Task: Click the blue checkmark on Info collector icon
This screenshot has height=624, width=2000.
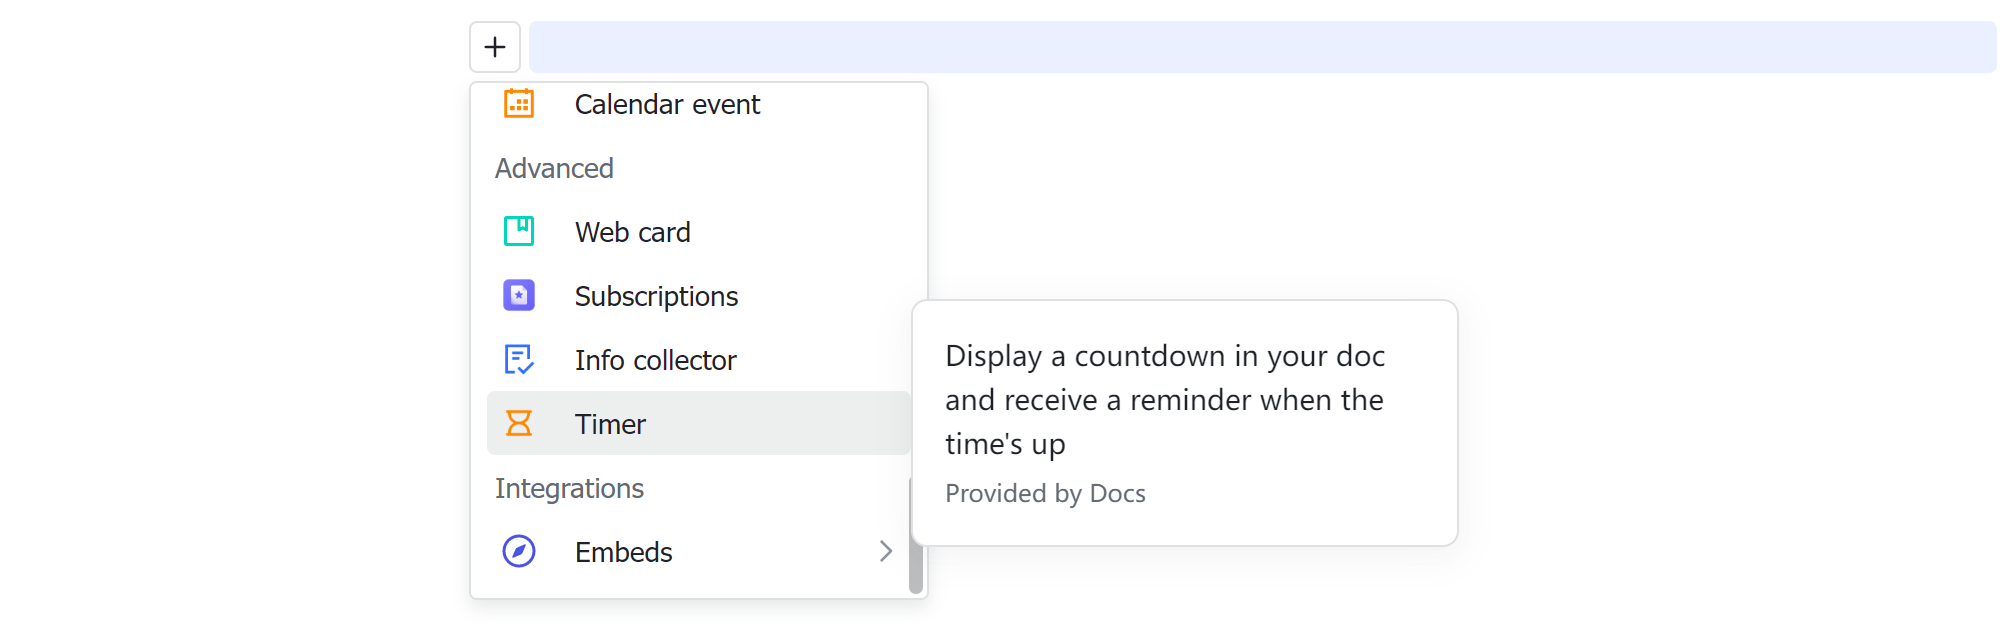Action: coord(524,366)
